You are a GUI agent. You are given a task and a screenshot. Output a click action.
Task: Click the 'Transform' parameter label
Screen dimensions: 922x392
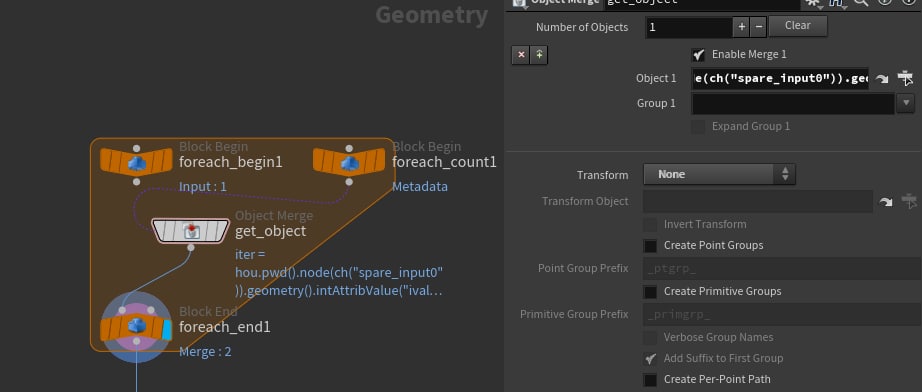(x=602, y=175)
